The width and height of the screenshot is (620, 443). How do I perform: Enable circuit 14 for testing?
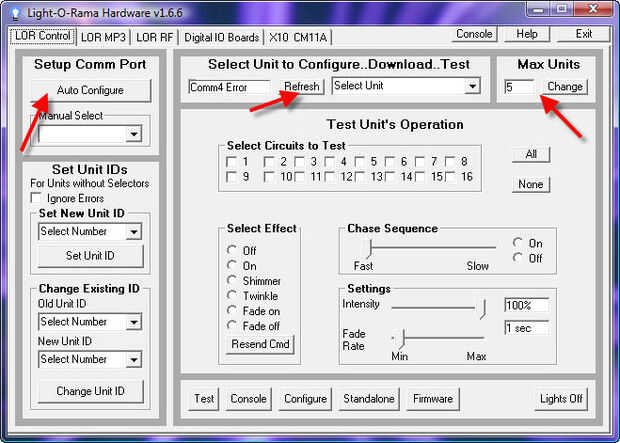(x=389, y=177)
